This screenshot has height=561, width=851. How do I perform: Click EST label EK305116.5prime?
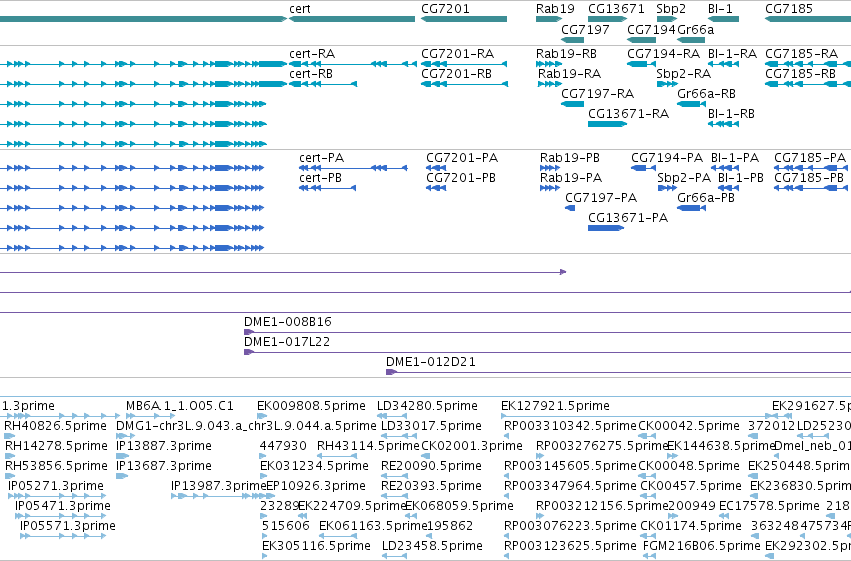316,546
